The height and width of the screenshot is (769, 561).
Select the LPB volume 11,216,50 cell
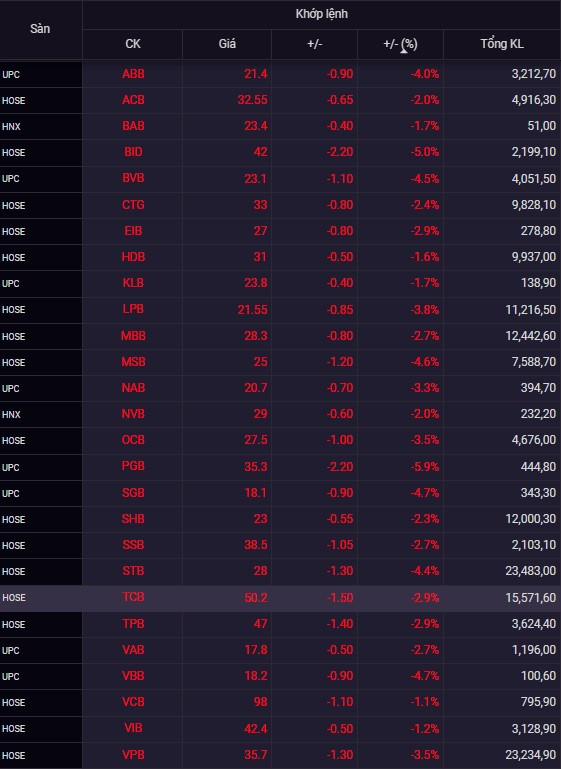click(x=531, y=310)
